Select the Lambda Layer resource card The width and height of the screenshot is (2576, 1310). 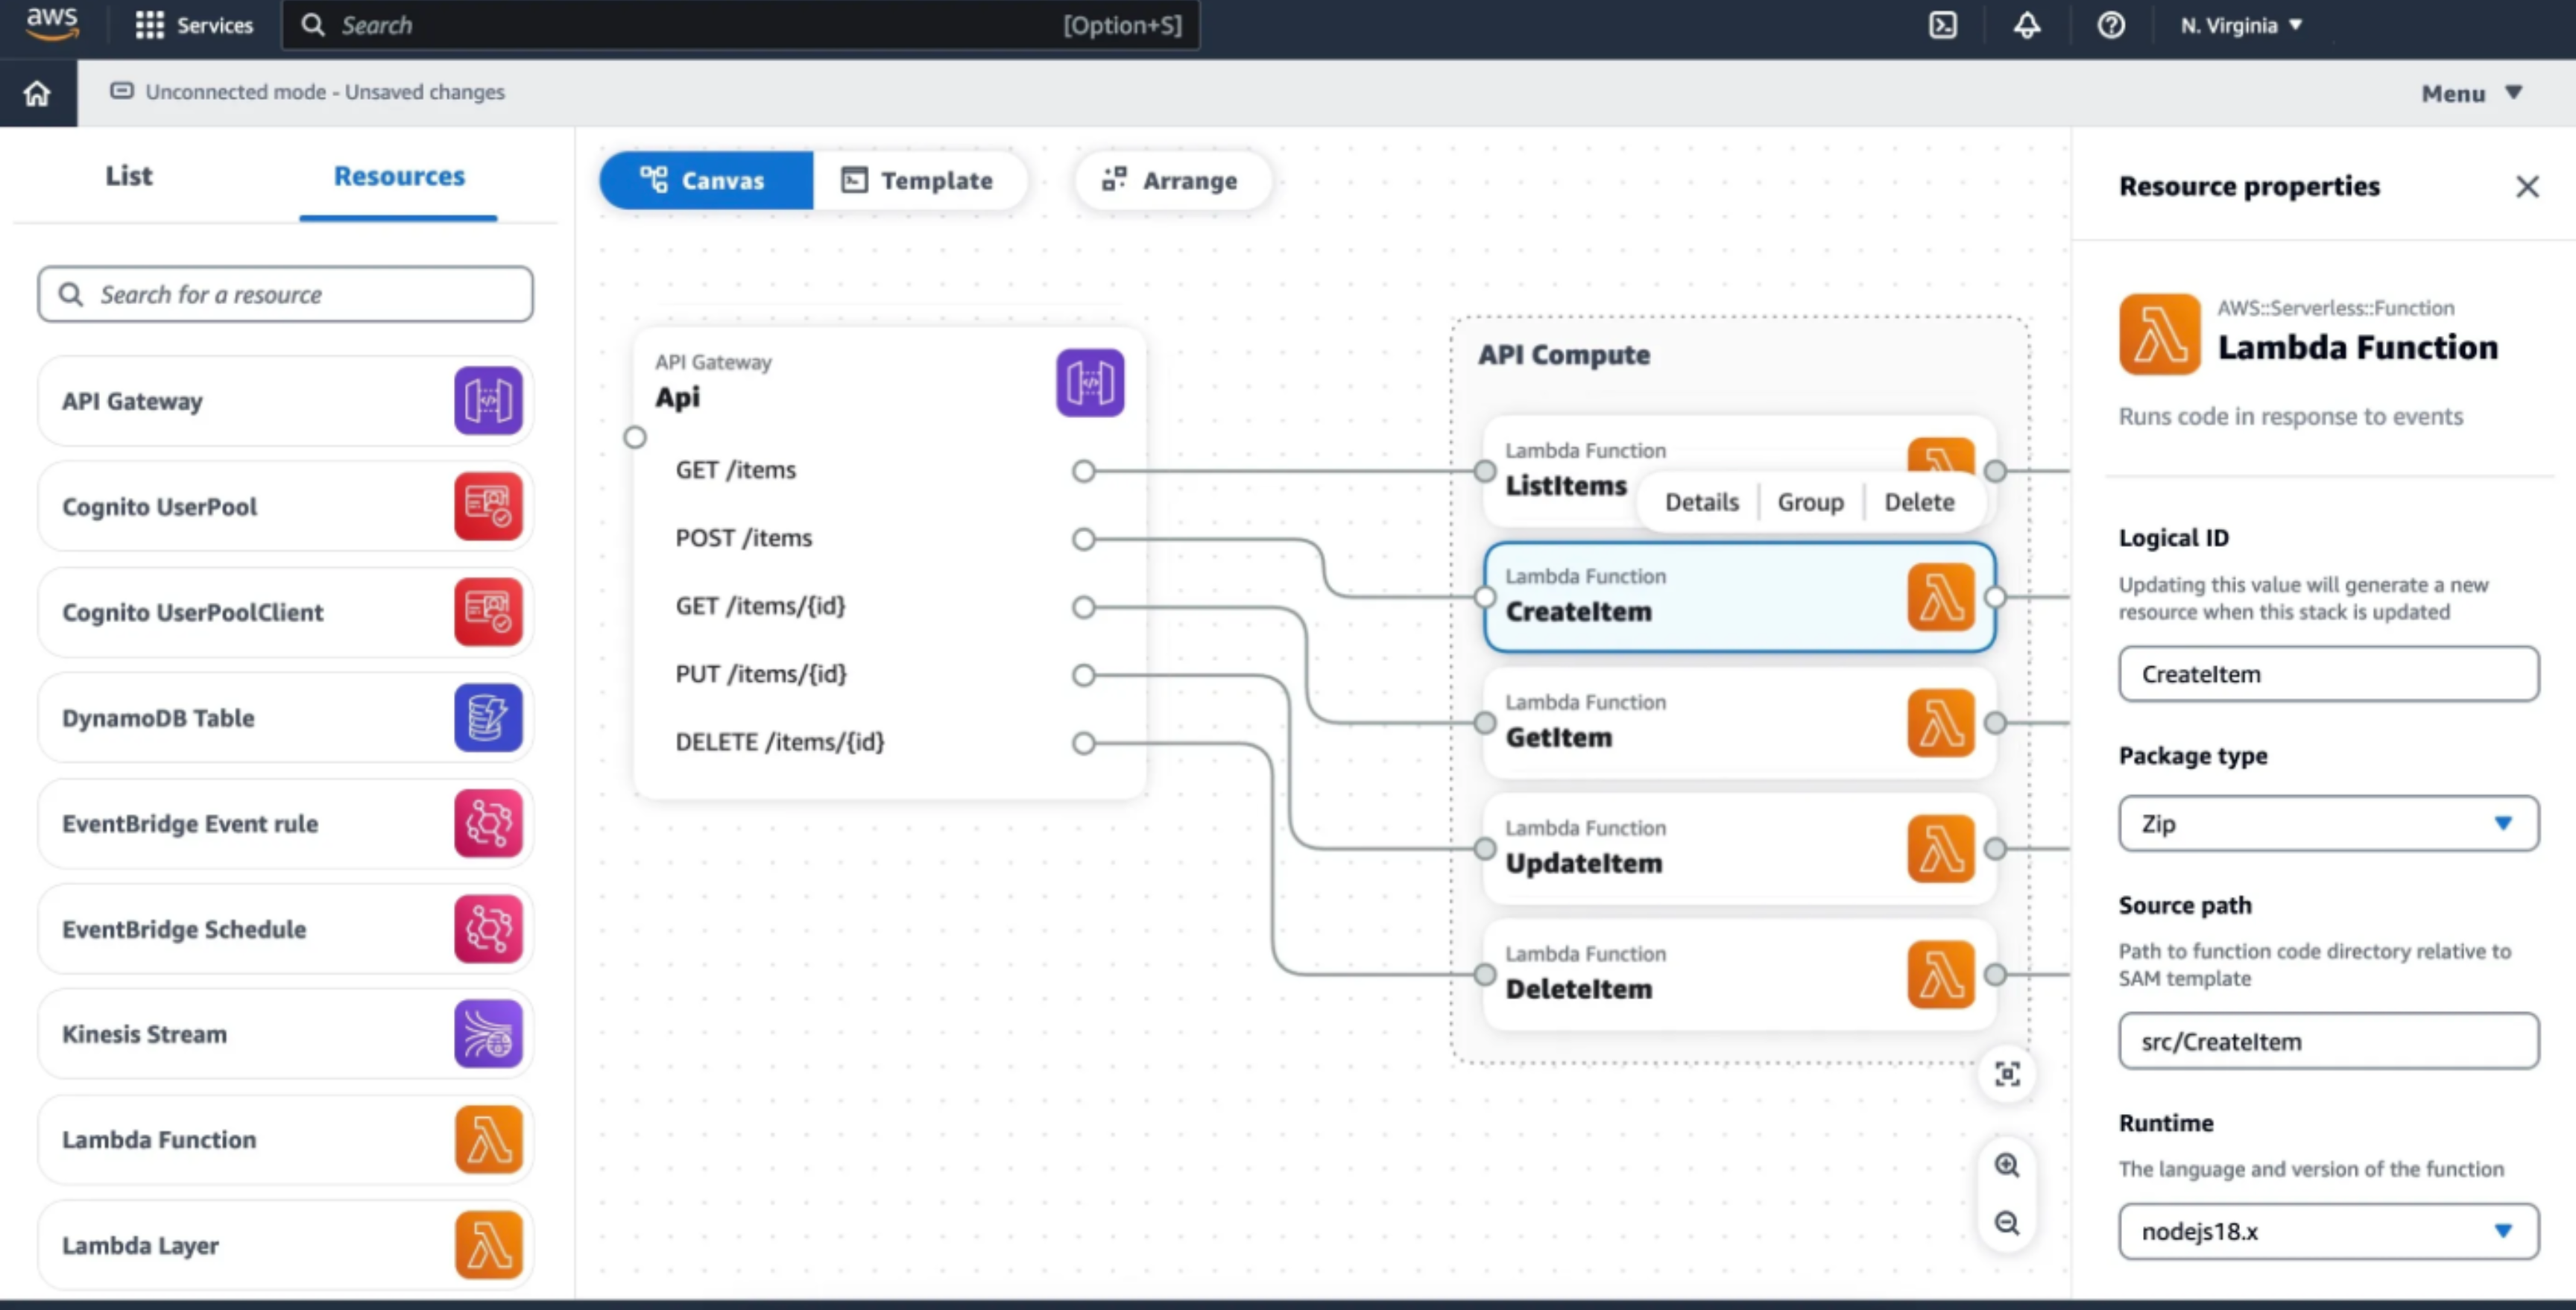point(285,1245)
